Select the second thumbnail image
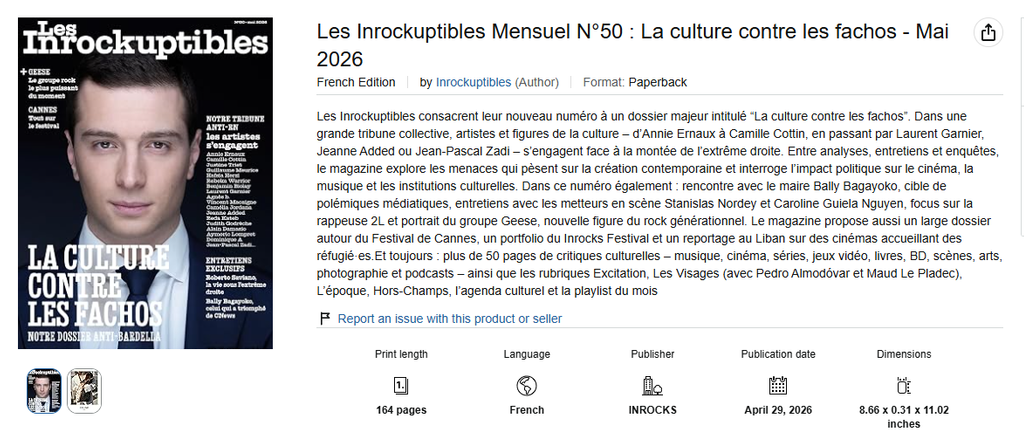The width and height of the screenshot is (1024, 439). (x=84, y=391)
